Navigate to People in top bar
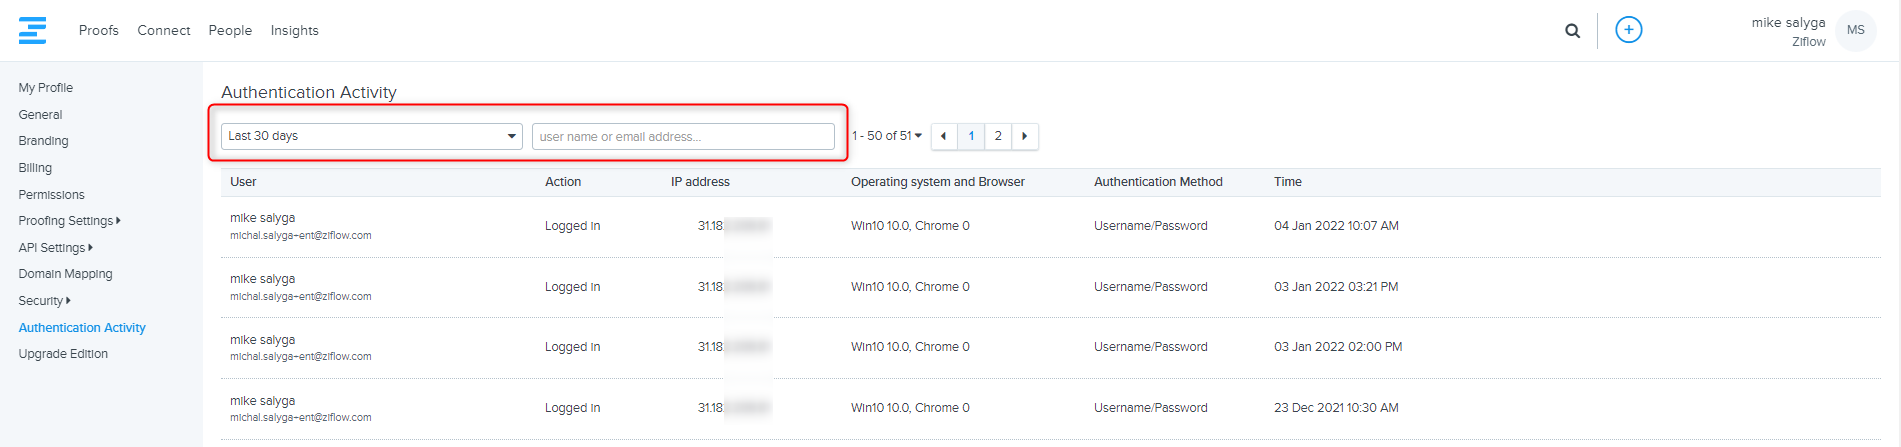This screenshot has width=1901, height=447. (x=230, y=31)
